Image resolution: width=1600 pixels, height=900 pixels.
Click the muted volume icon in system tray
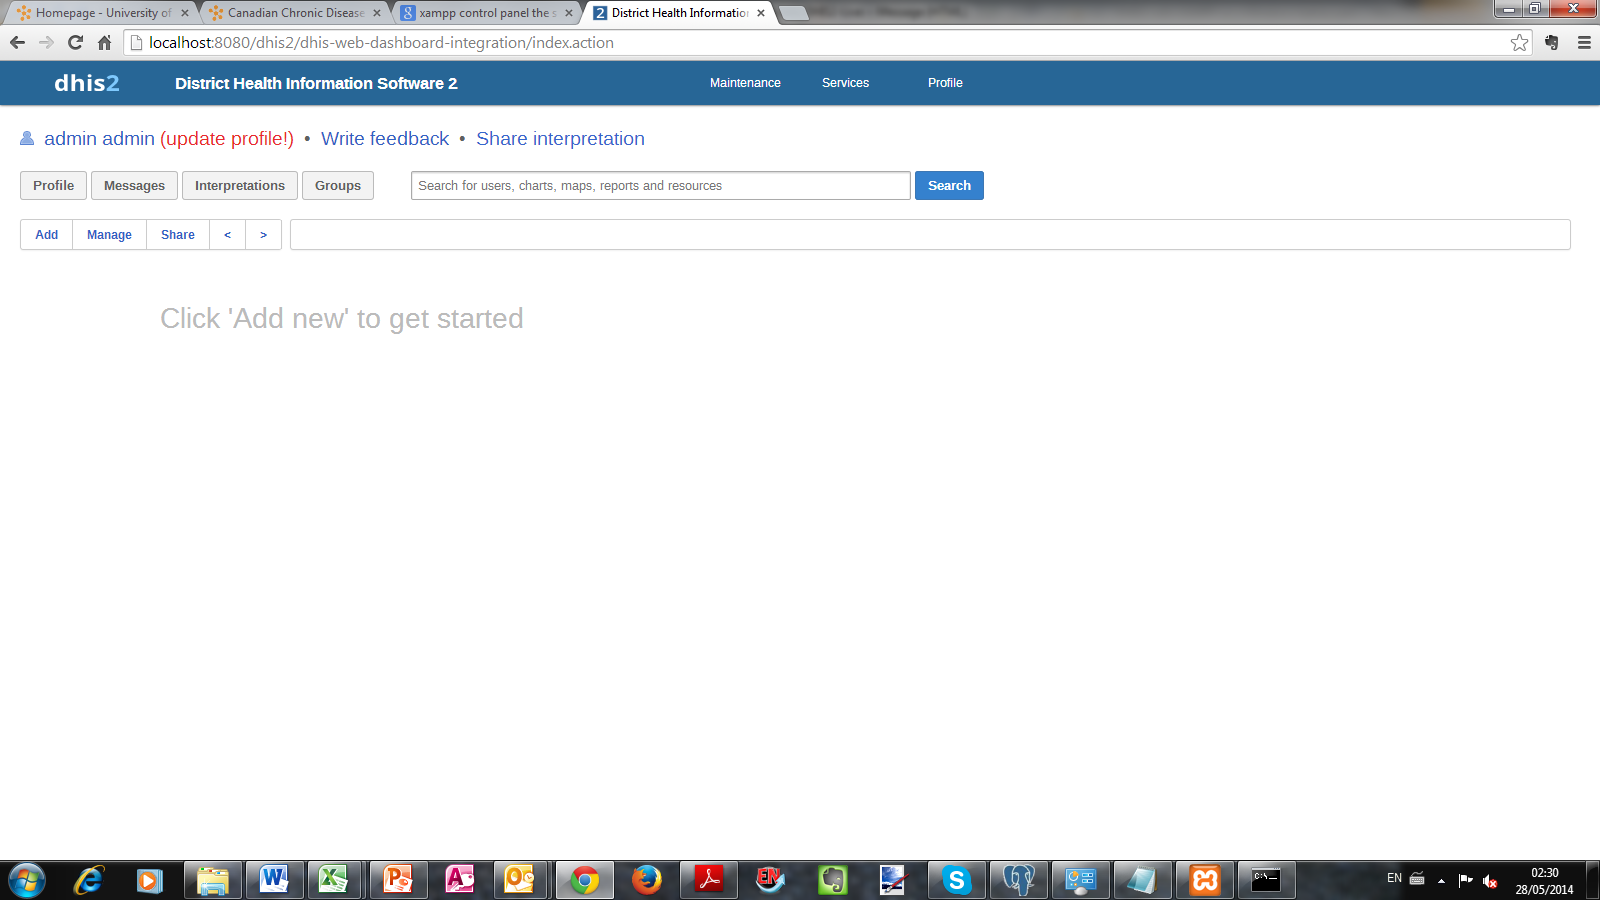1490,880
